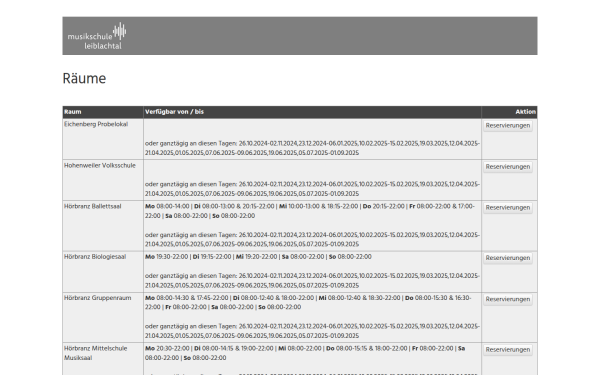
Task: Select the 'Hörbranz Biologiesaal' room name
Action: [x=95, y=257]
